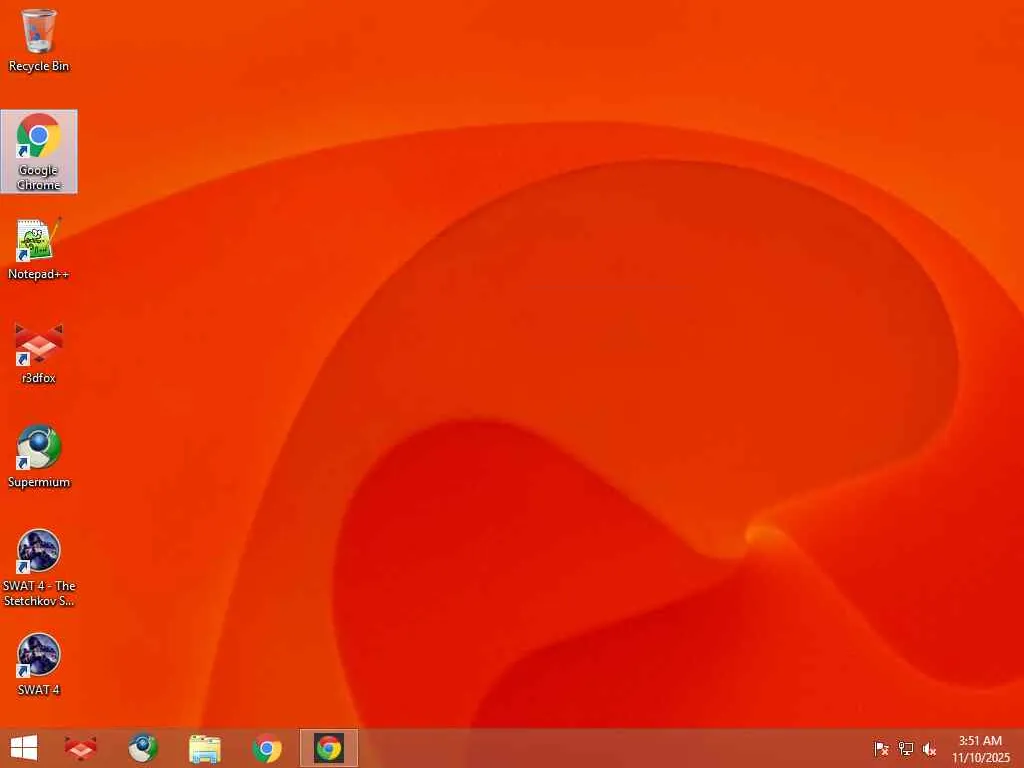
Task: Select the Google Chrome desktop shortcut
Action: [39, 152]
